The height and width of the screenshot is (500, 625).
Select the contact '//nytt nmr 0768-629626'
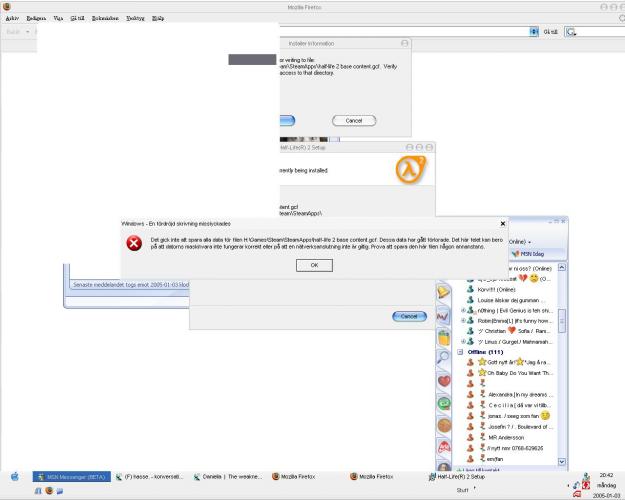tap(512, 448)
